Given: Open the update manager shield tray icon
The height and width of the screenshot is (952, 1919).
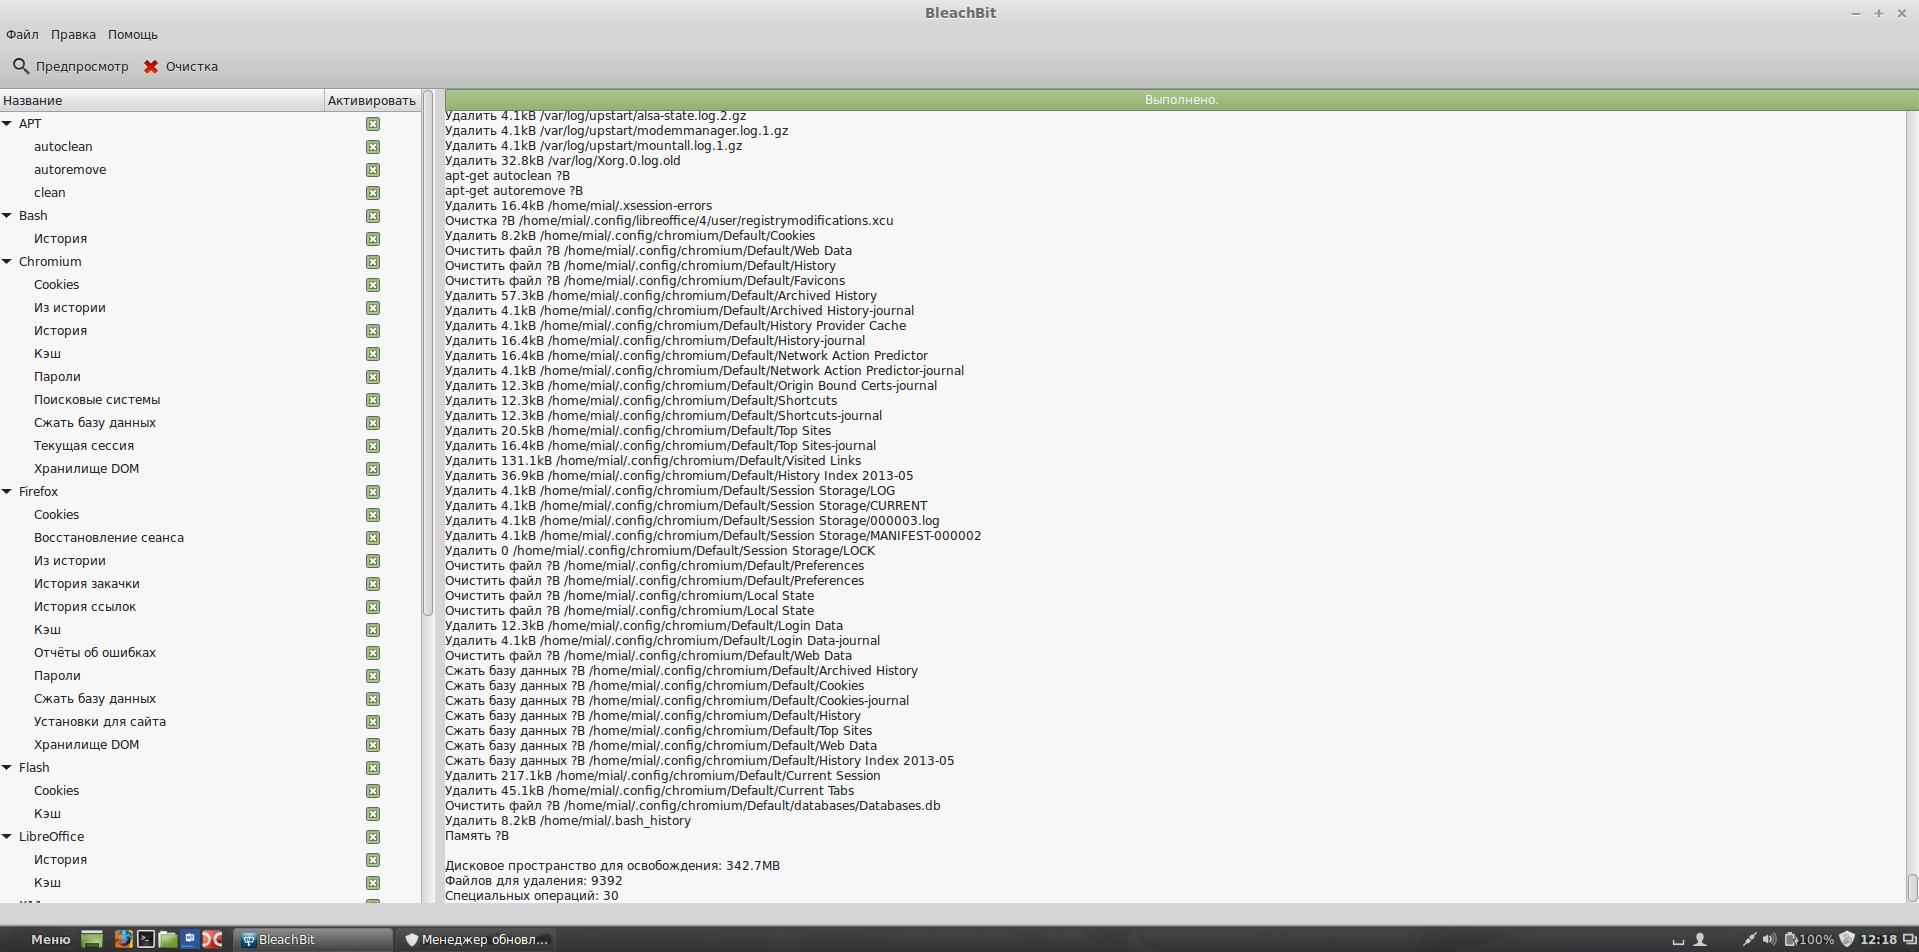Looking at the screenshot, I should pos(1847,939).
